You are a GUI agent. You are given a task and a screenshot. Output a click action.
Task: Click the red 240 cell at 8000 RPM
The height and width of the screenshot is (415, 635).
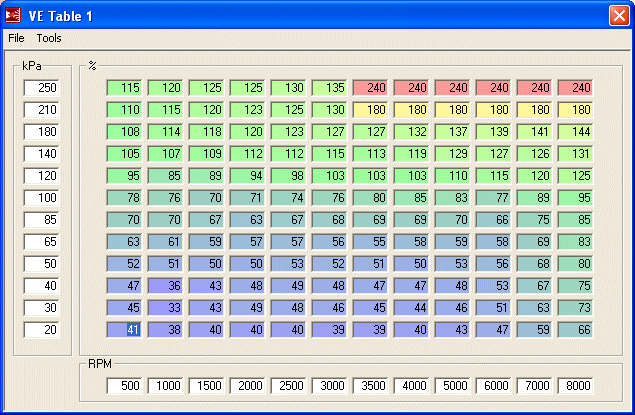coord(576,88)
